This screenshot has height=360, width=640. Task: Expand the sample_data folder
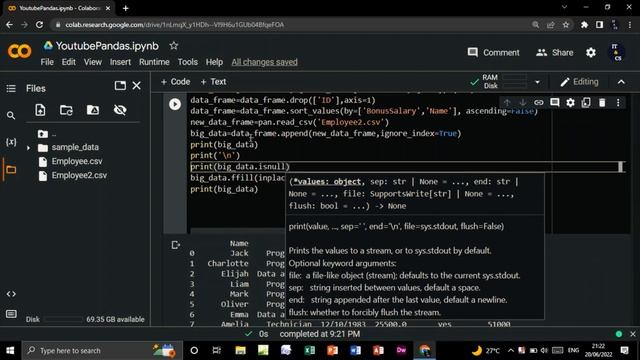coord(28,148)
